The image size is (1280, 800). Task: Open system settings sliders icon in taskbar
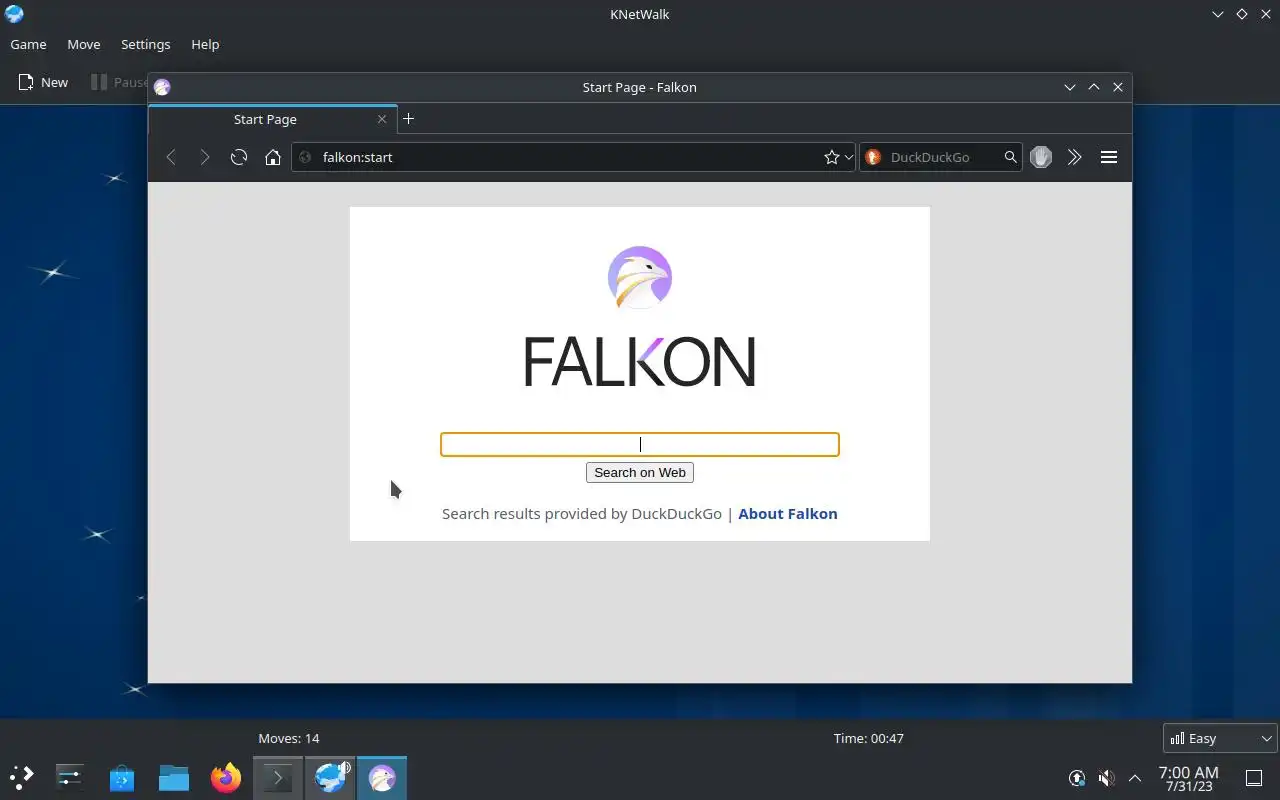pos(70,777)
